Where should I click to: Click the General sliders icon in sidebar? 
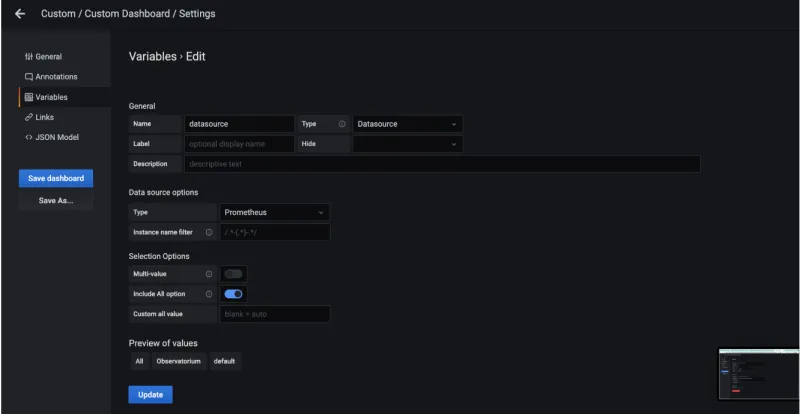click(29, 57)
